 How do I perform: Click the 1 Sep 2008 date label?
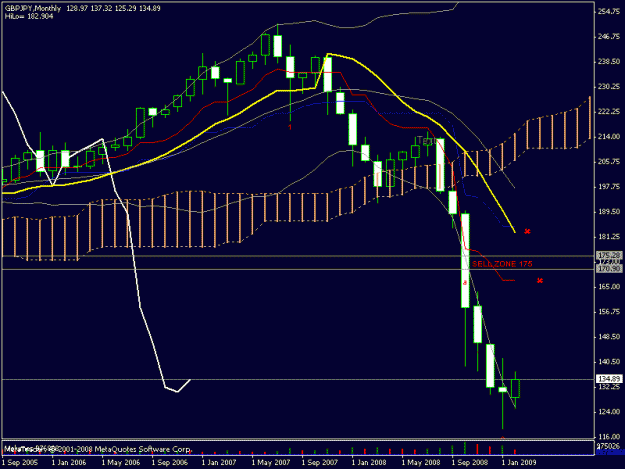tap(470, 463)
